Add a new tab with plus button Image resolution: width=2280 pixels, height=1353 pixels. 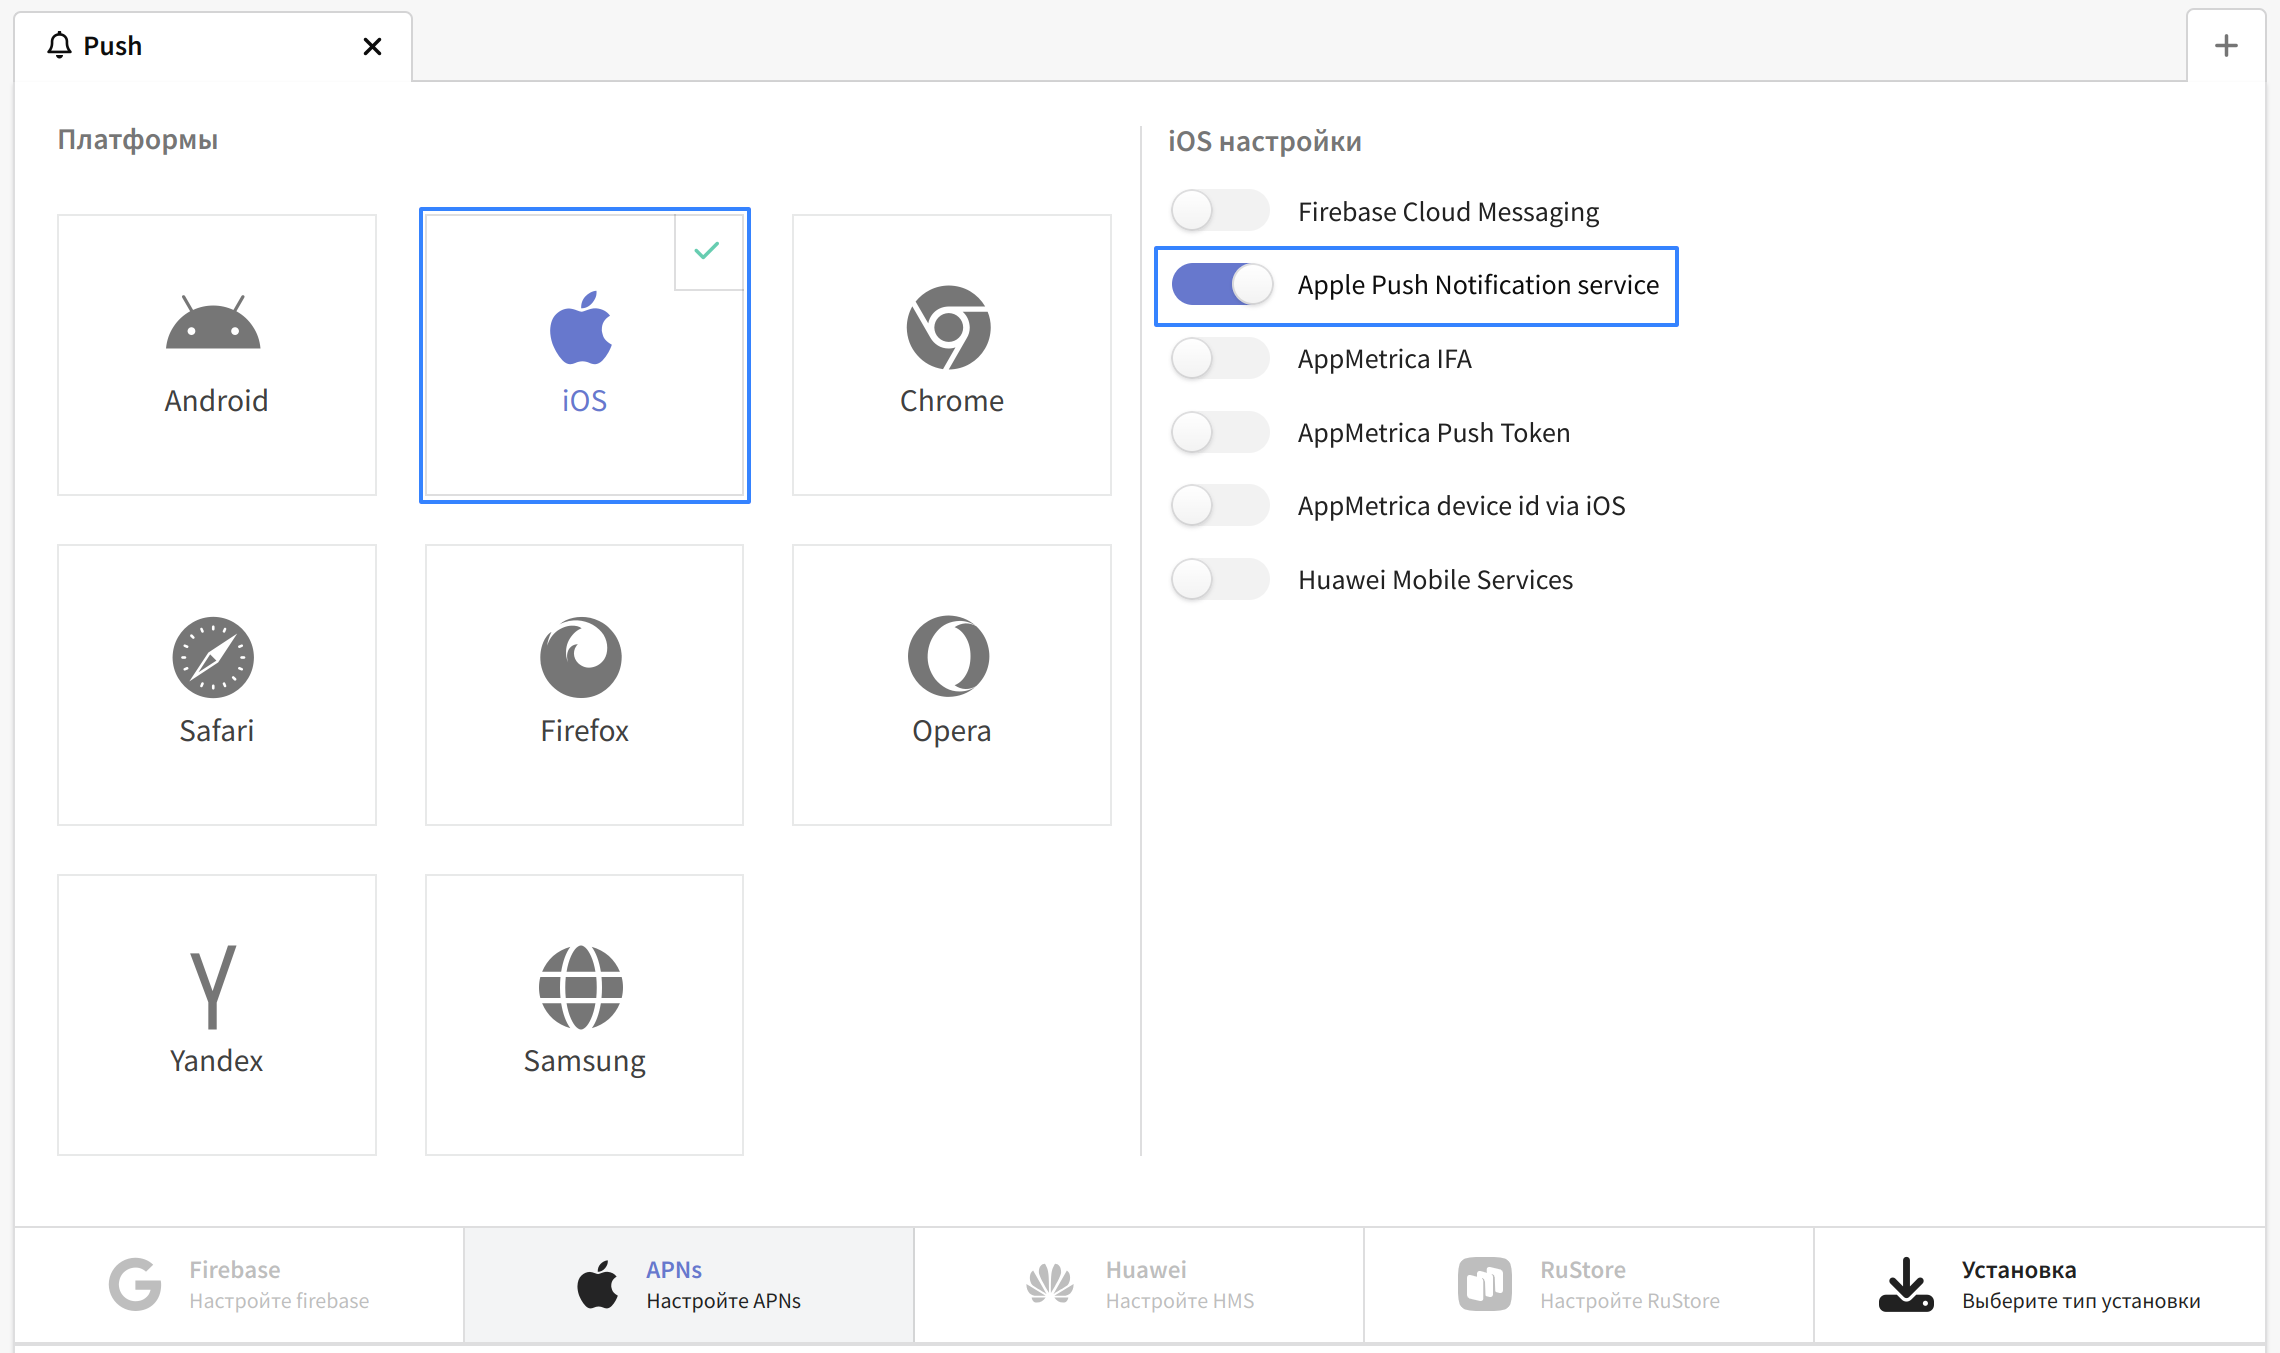pos(2225,46)
